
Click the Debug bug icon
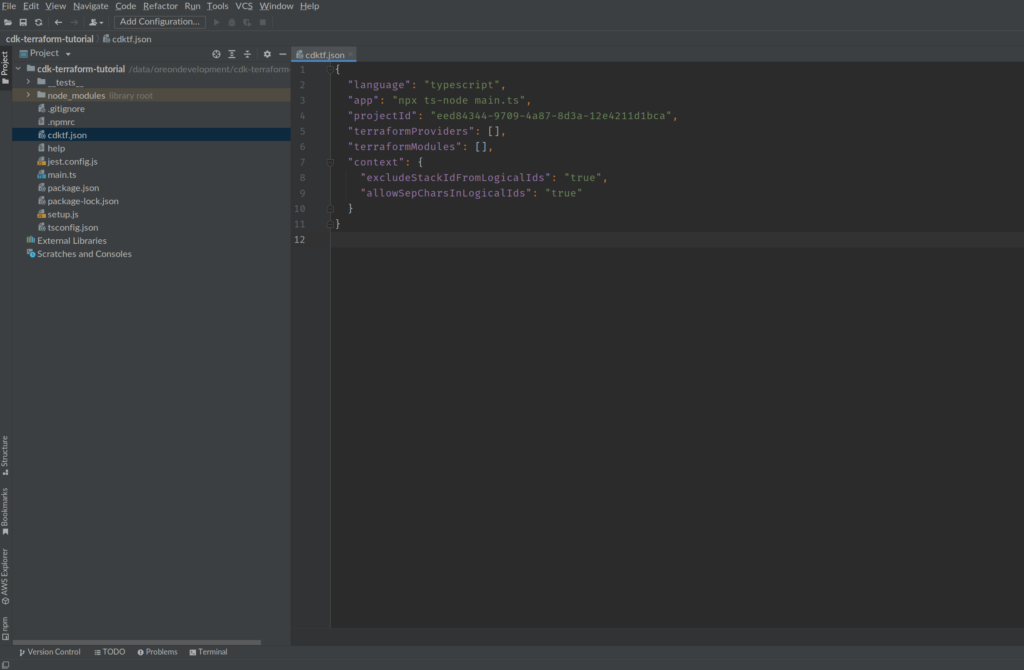pos(232,22)
